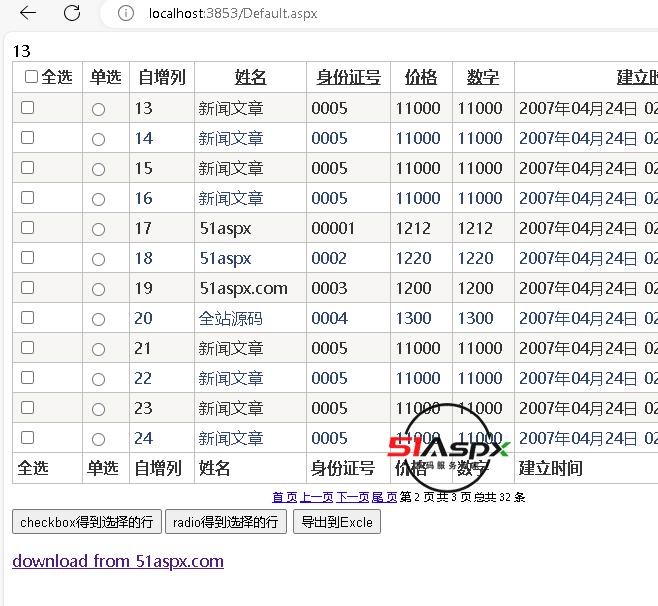Select the radio button for row 18
658x606 pixels.
[x=98, y=259]
